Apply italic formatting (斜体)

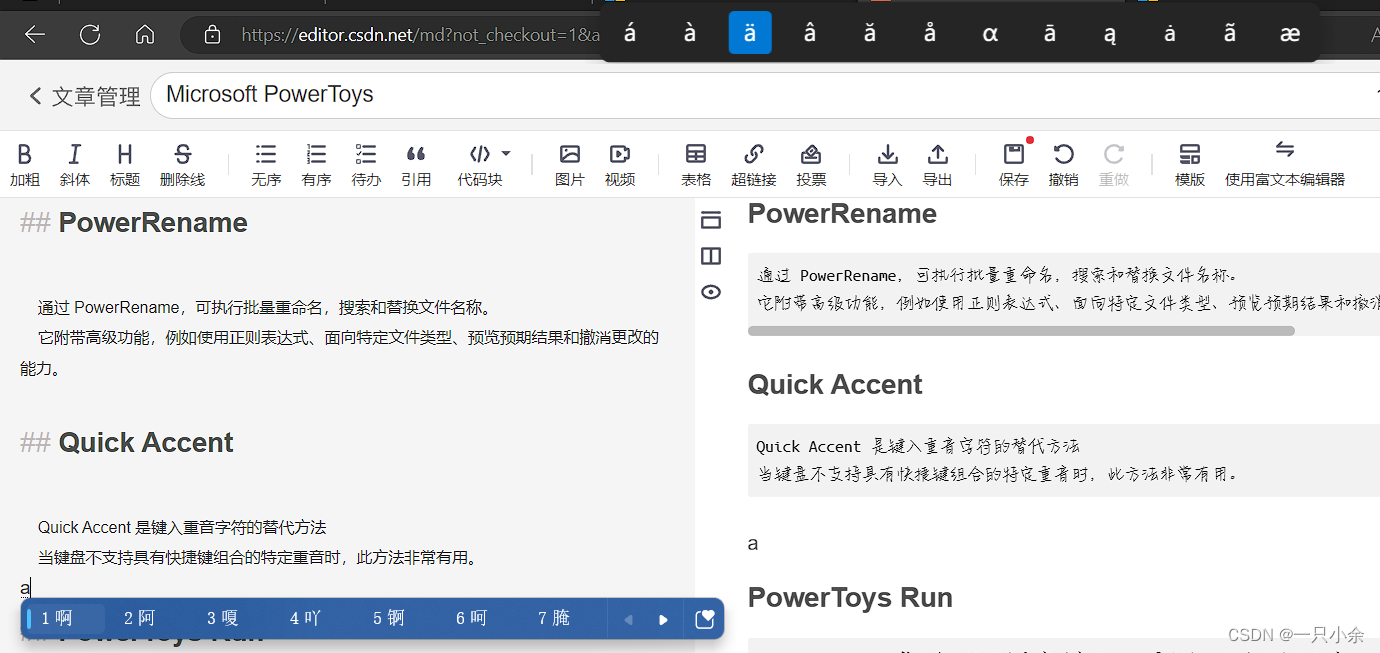[74, 165]
